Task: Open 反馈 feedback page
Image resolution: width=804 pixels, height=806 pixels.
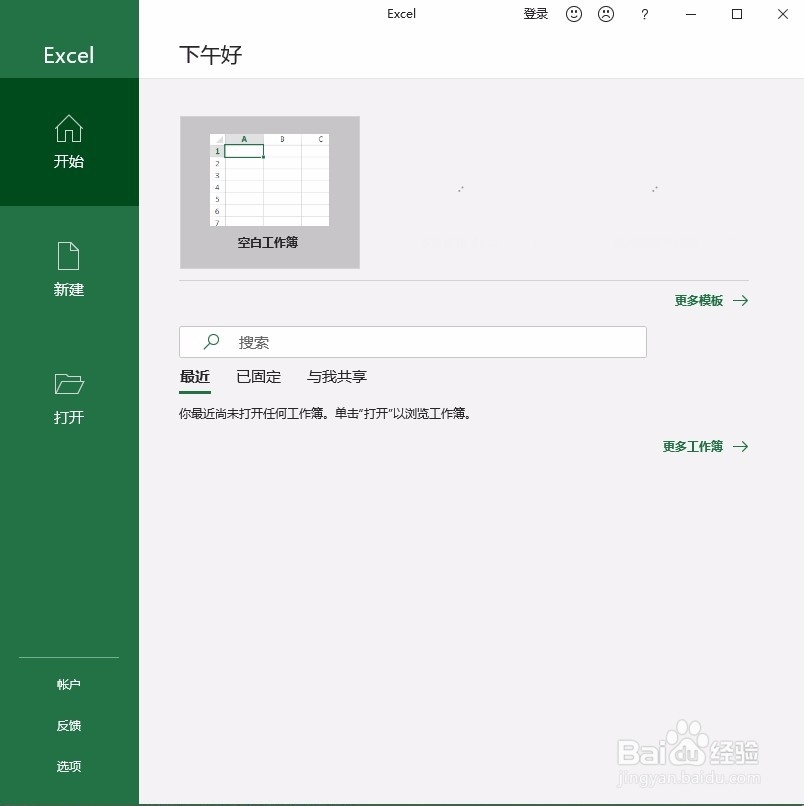Action: tap(69, 725)
